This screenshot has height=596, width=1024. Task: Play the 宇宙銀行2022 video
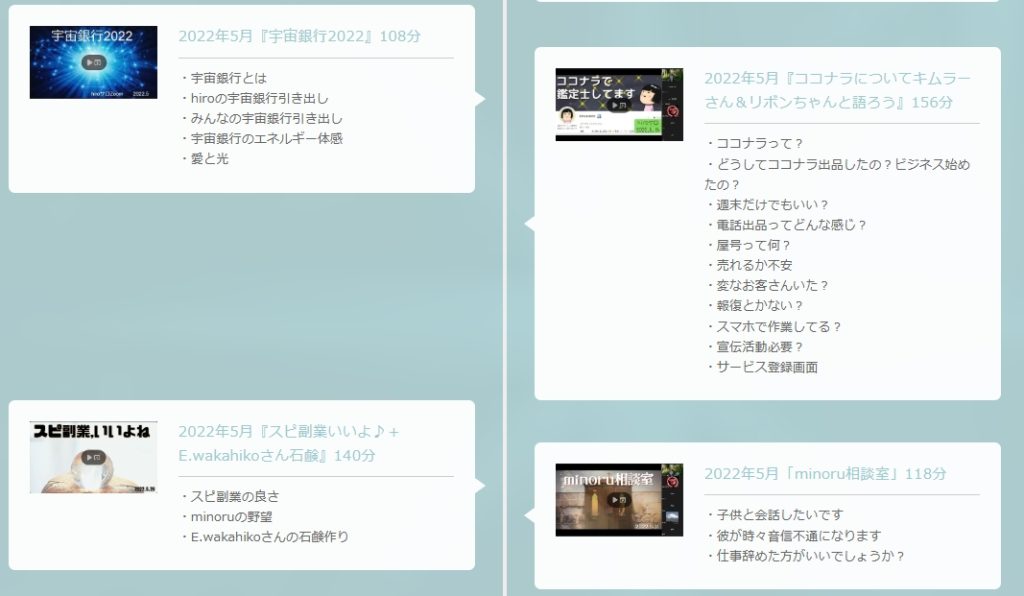tap(93, 62)
